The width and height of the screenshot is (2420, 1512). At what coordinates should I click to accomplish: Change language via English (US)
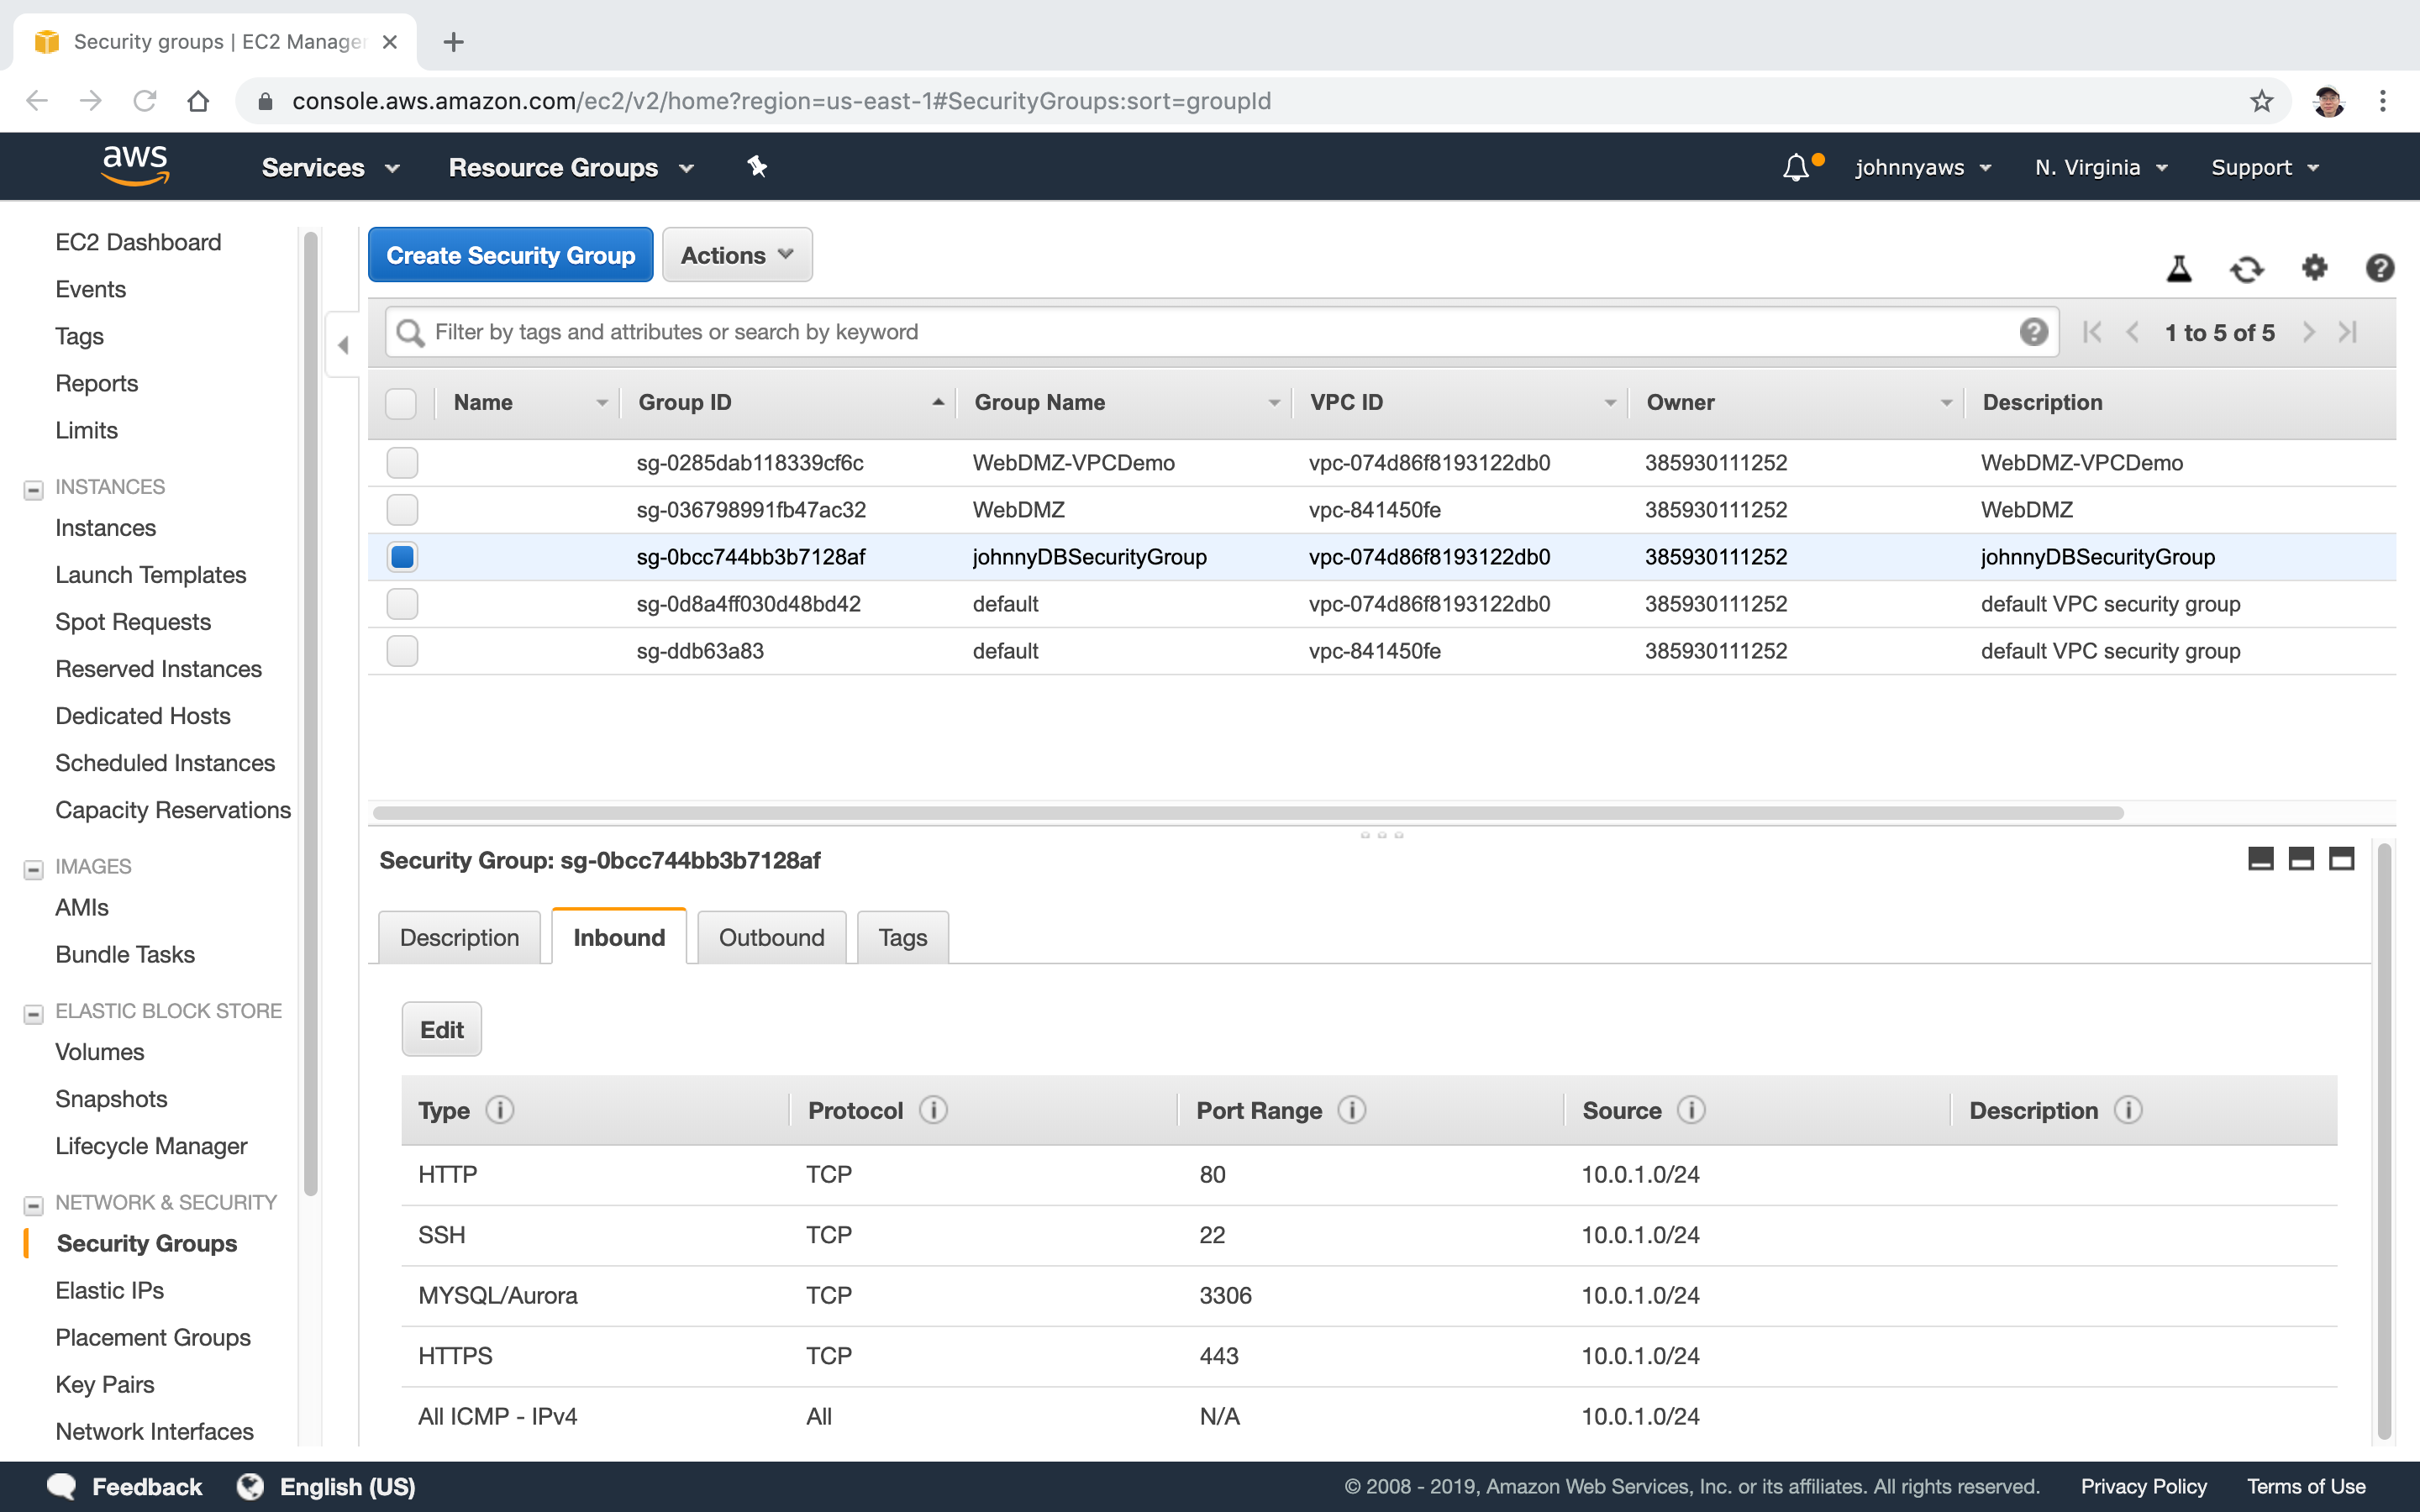pos(326,1487)
